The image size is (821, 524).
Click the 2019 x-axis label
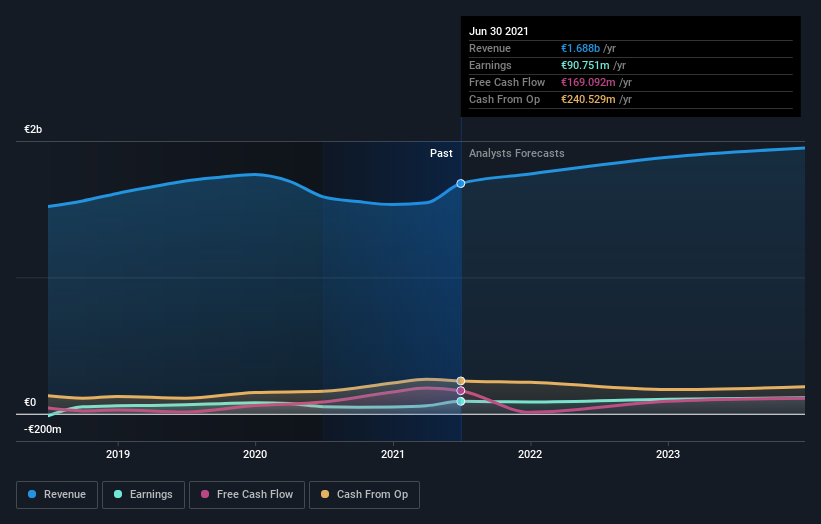tap(118, 454)
